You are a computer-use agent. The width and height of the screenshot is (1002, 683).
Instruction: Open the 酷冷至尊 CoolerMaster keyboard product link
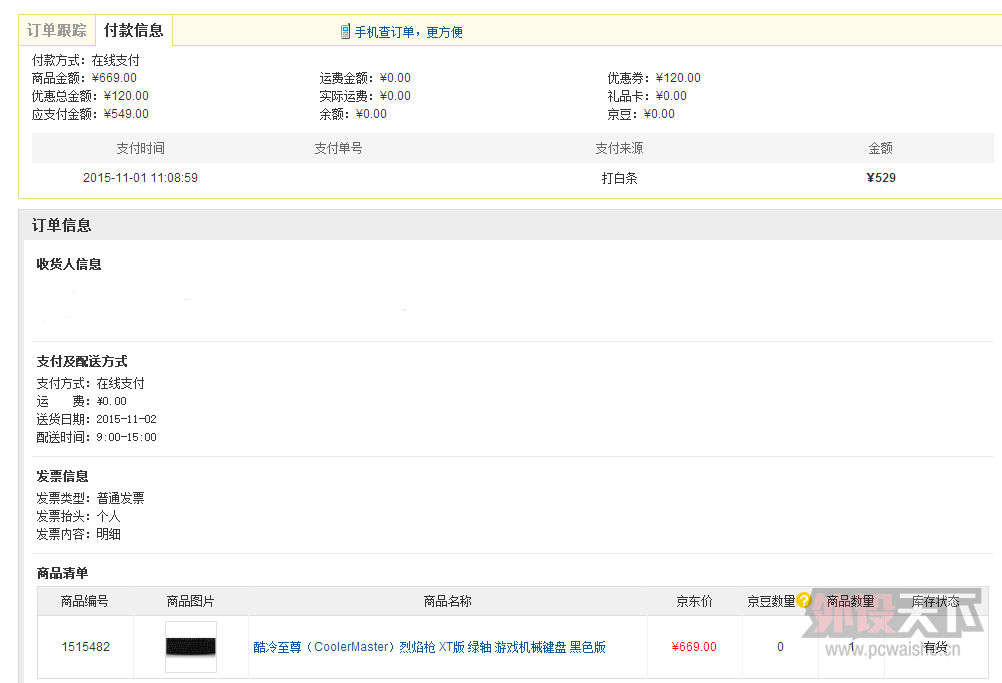(x=429, y=647)
